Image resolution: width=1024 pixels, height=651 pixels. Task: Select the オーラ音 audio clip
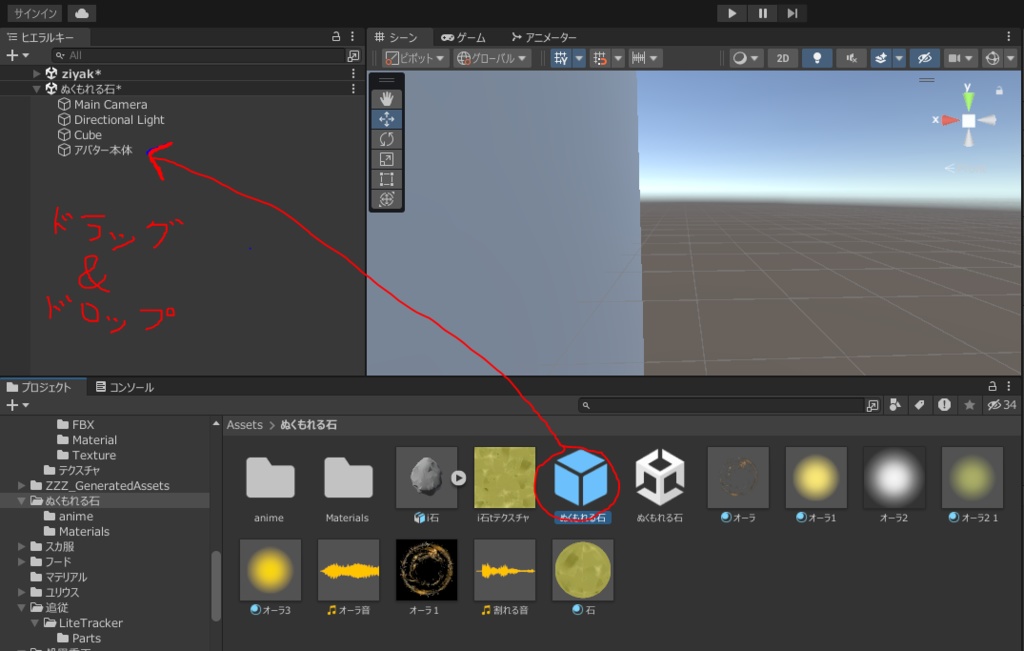[x=348, y=578]
